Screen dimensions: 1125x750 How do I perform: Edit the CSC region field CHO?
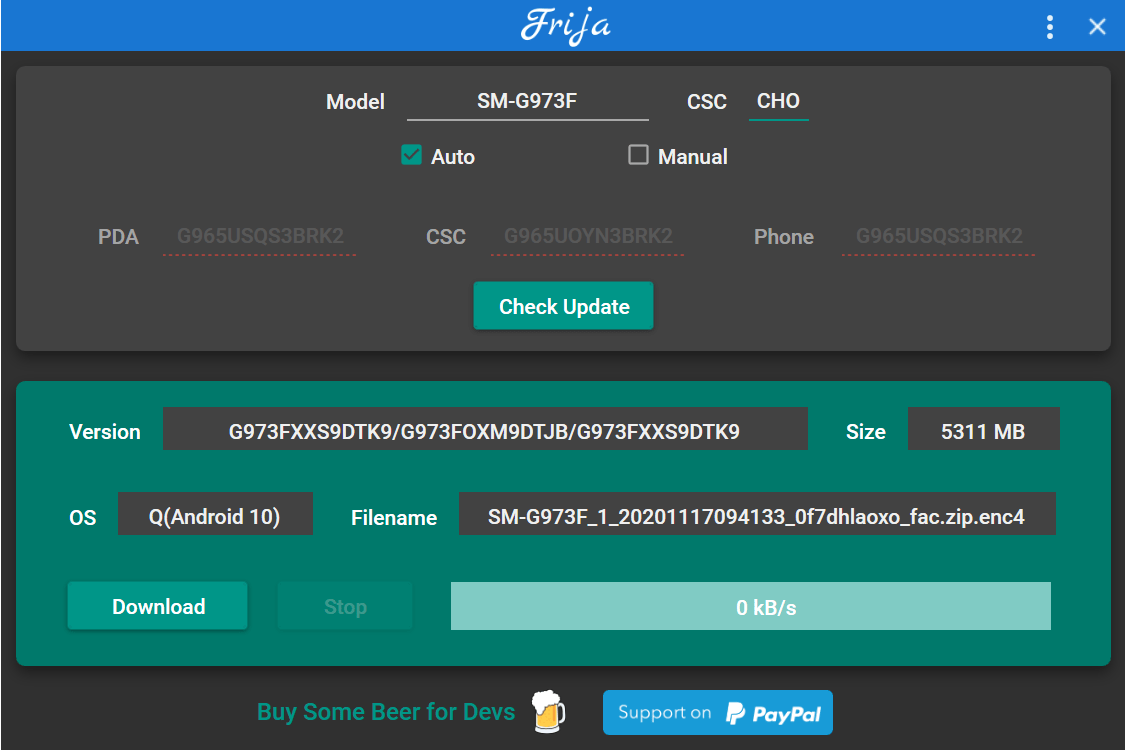[x=778, y=101]
